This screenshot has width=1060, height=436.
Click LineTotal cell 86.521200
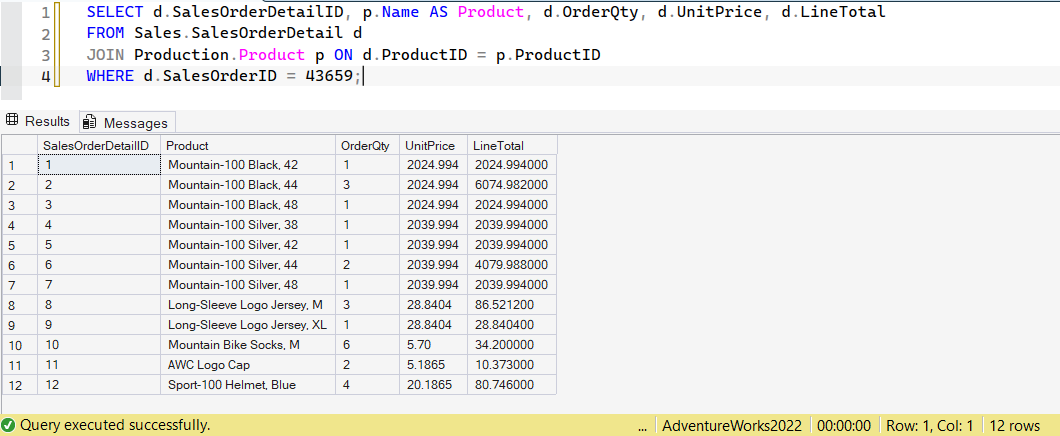point(512,305)
